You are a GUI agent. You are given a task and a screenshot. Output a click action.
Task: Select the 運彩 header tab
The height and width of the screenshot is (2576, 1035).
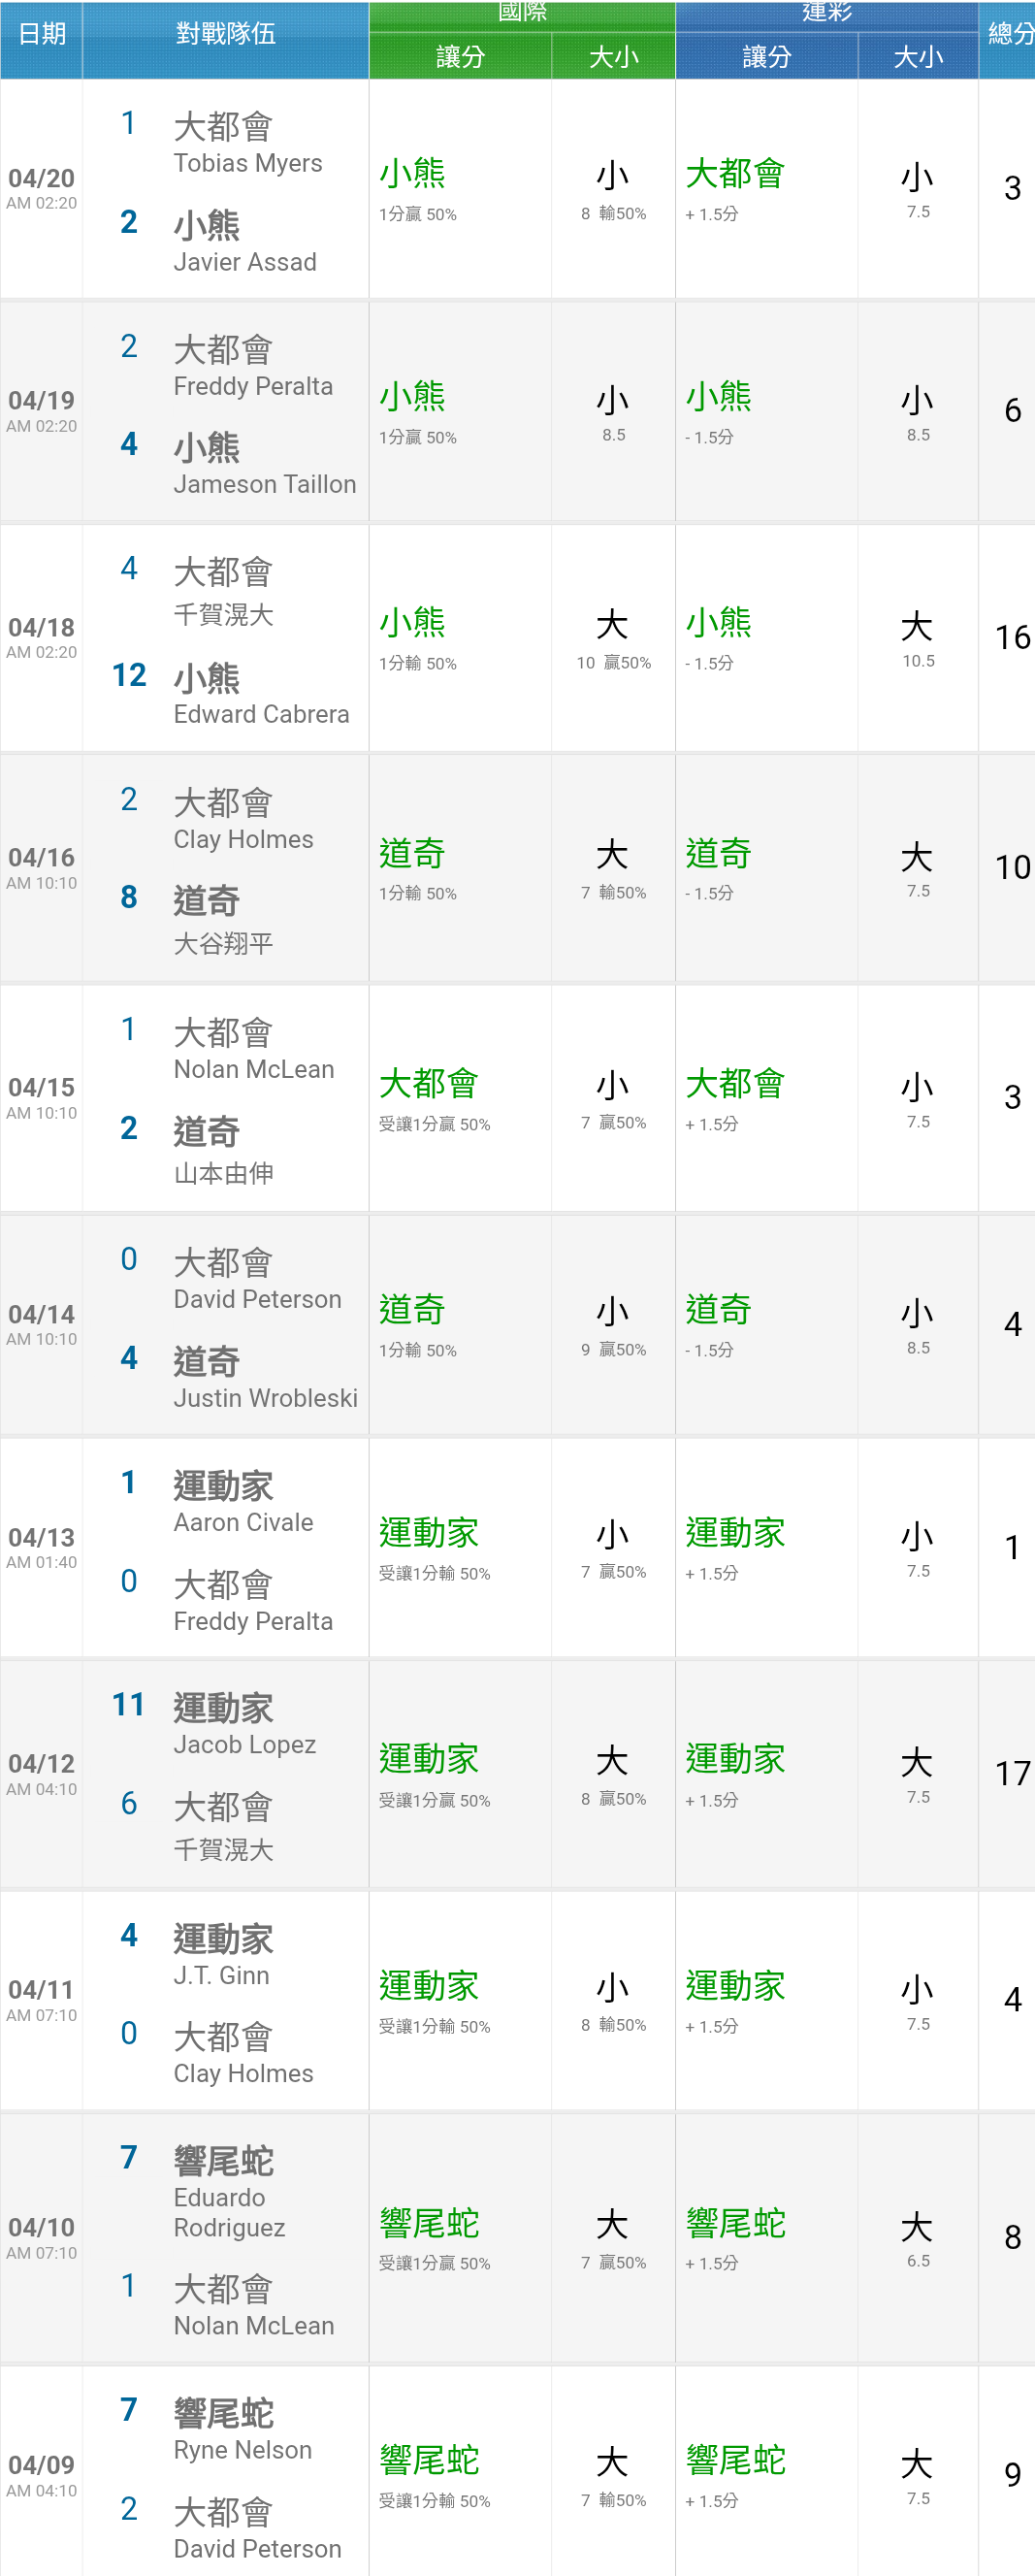(x=826, y=13)
